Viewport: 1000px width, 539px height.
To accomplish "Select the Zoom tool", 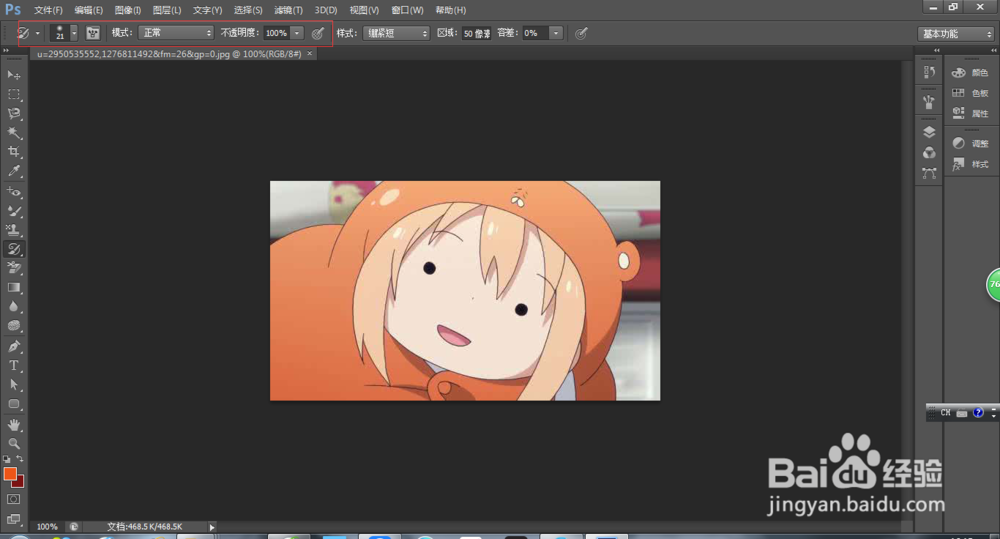I will point(13,443).
